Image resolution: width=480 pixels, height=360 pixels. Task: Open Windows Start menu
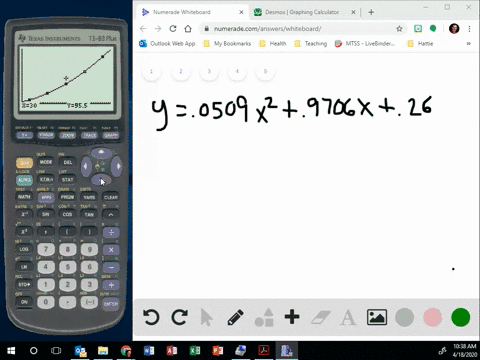coord(11,351)
